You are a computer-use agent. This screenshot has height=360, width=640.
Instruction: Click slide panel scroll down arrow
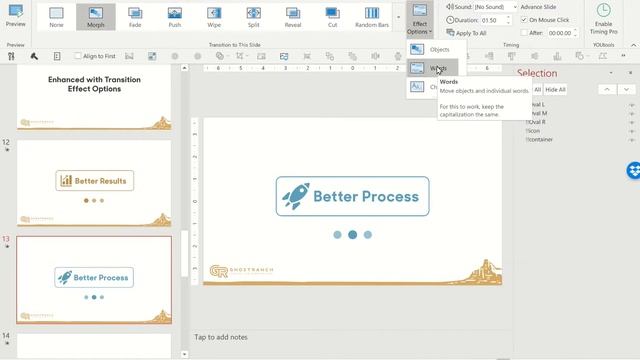pos(184,354)
